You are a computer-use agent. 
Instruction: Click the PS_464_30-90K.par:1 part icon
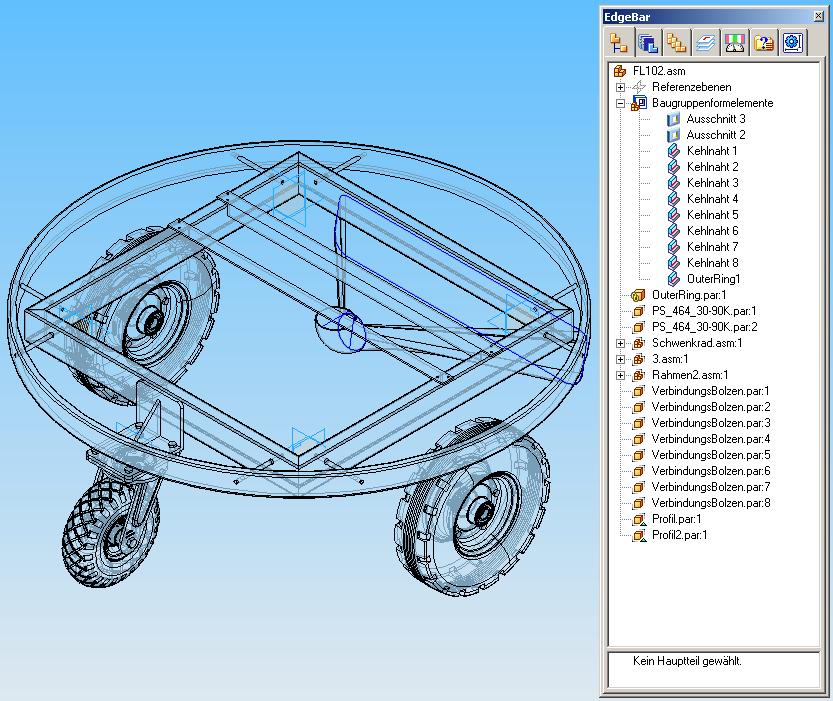pyautogui.click(x=639, y=311)
